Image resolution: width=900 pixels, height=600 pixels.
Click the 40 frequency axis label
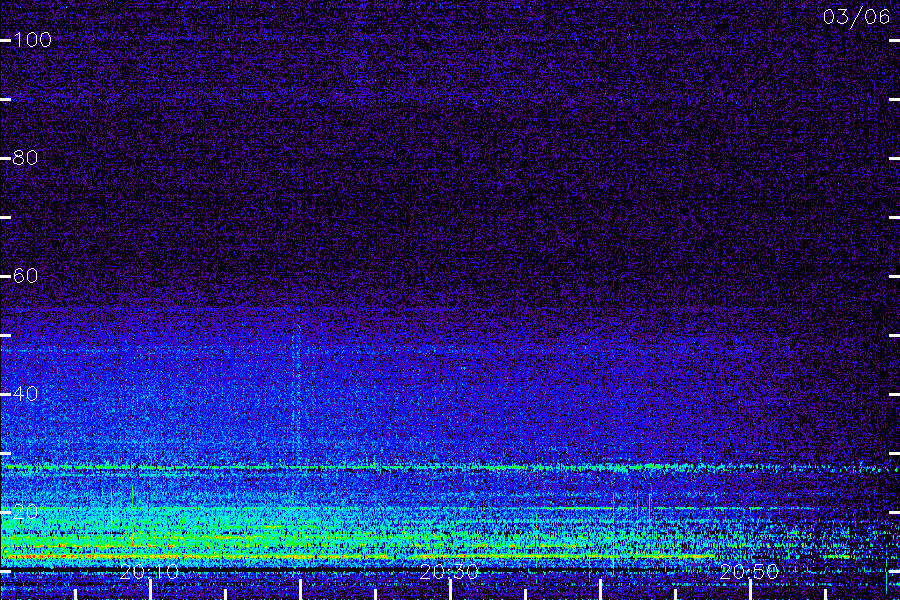(x=25, y=393)
